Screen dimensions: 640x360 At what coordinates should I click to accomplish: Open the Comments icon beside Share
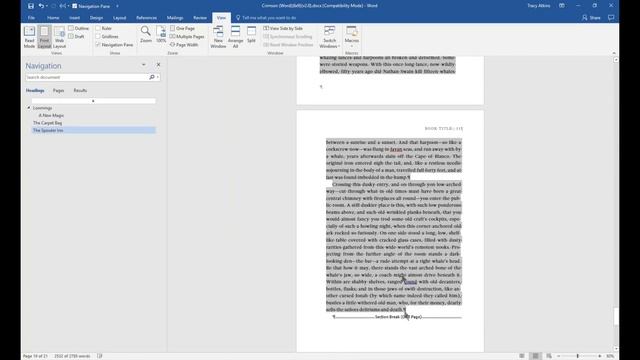611,18
